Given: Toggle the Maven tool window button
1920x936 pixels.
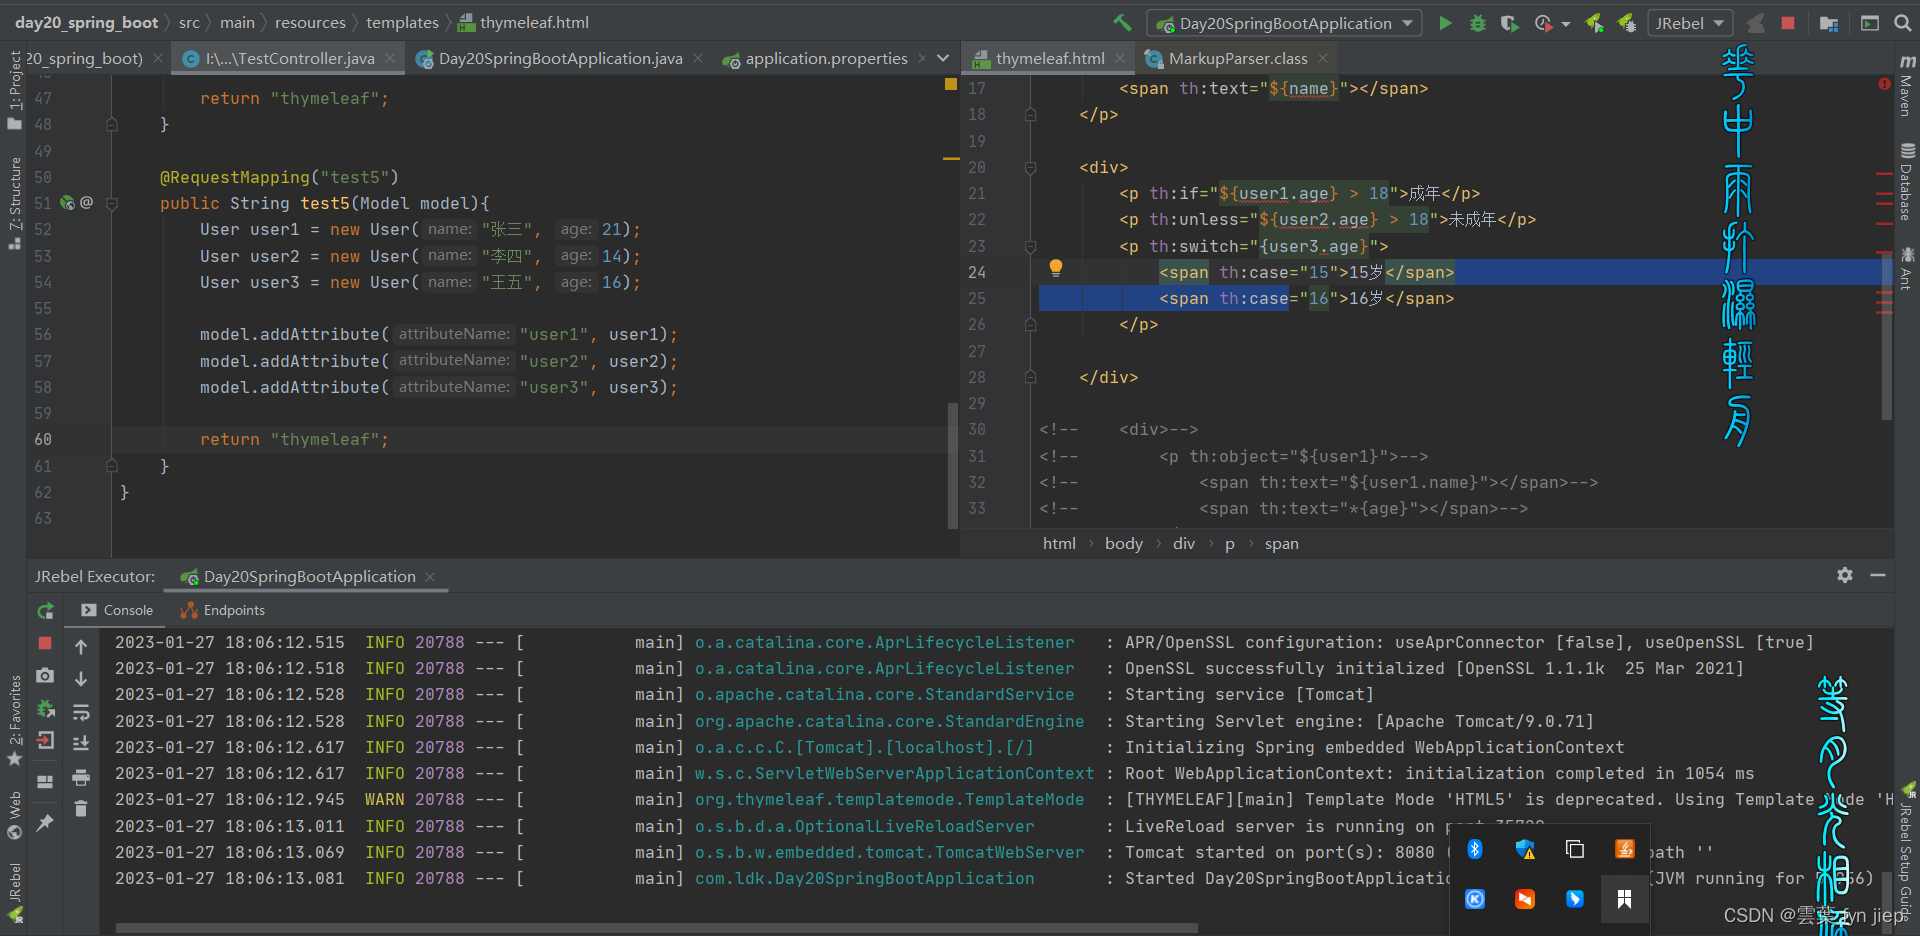Looking at the screenshot, I should (x=1907, y=86).
